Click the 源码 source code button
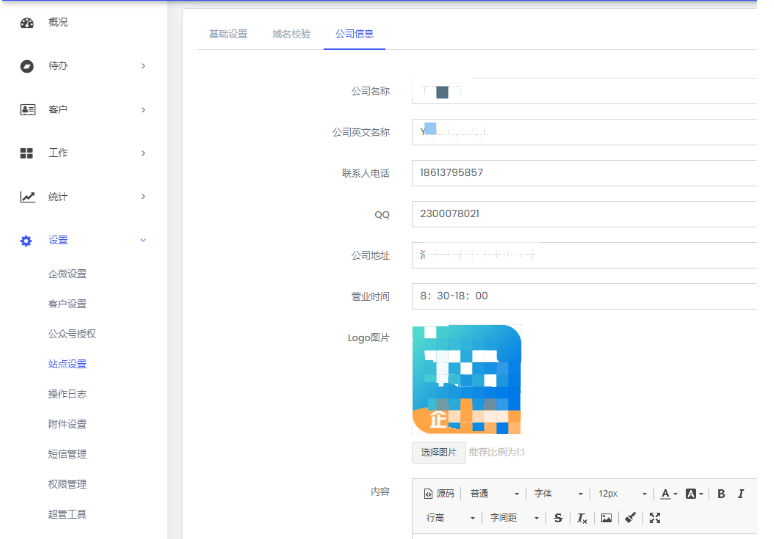The width and height of the screenshot is (774, 539). coord(439,493)
